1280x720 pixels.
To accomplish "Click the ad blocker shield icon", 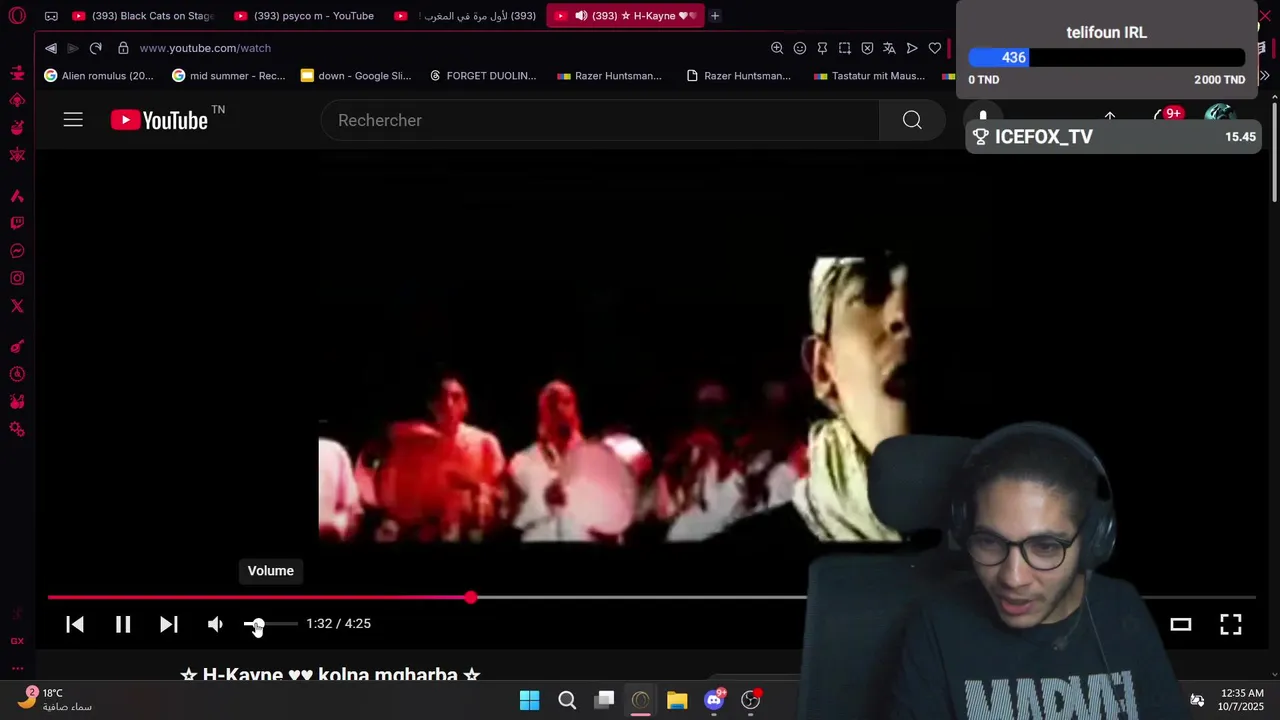I will [x=867, y=48].
